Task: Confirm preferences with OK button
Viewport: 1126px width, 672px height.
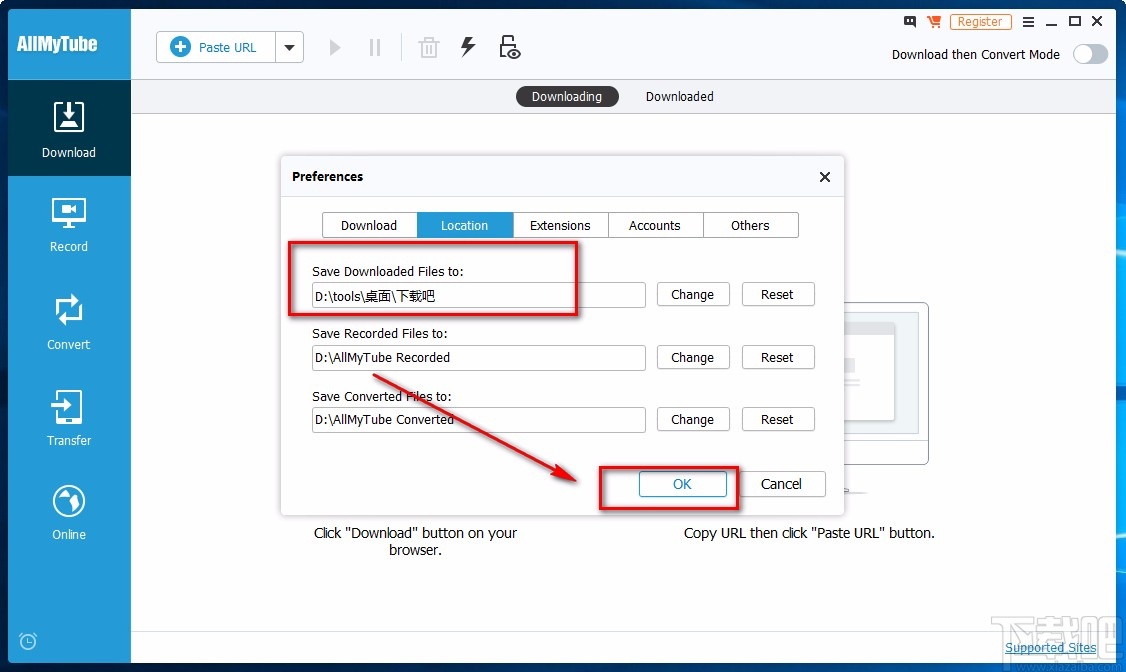Action: 682,484
